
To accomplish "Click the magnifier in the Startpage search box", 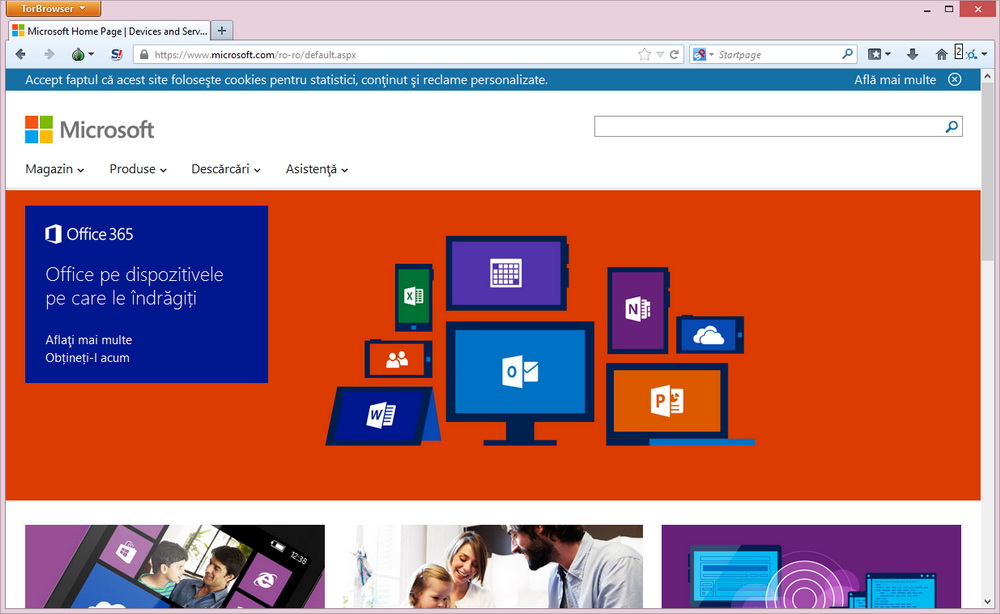I will 847,54.
